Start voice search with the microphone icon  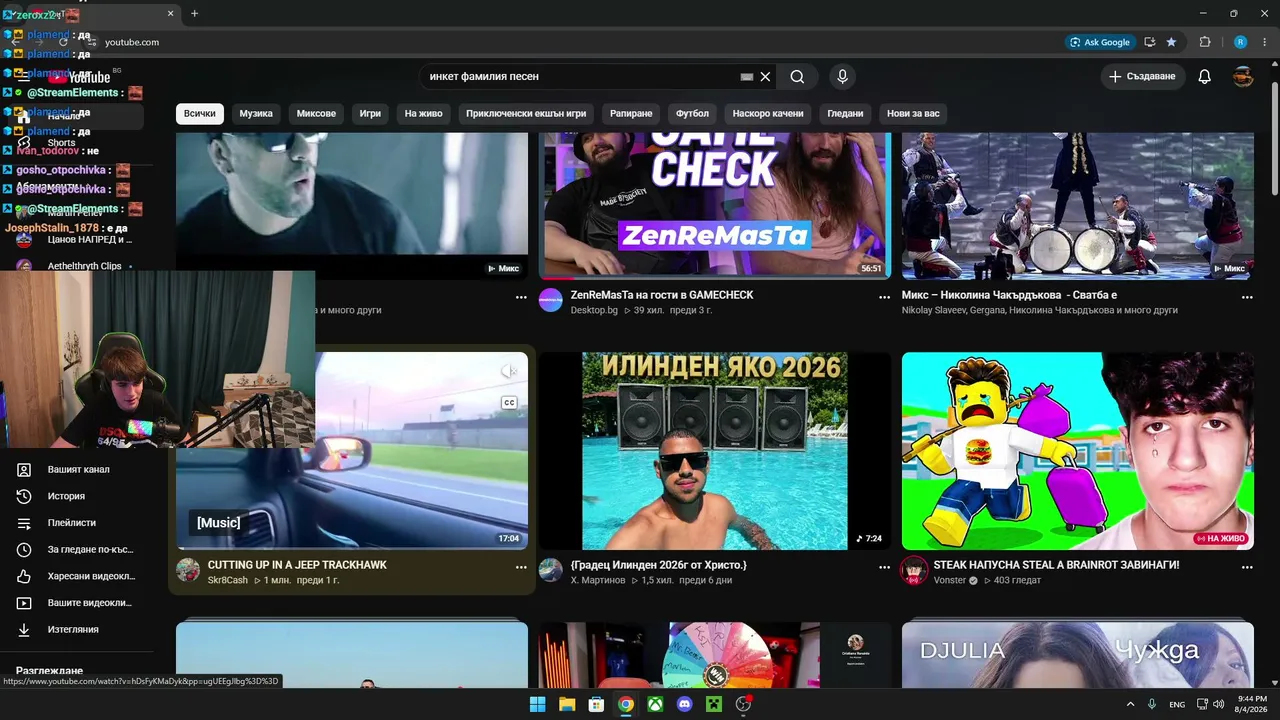click(x=842, y=77)
